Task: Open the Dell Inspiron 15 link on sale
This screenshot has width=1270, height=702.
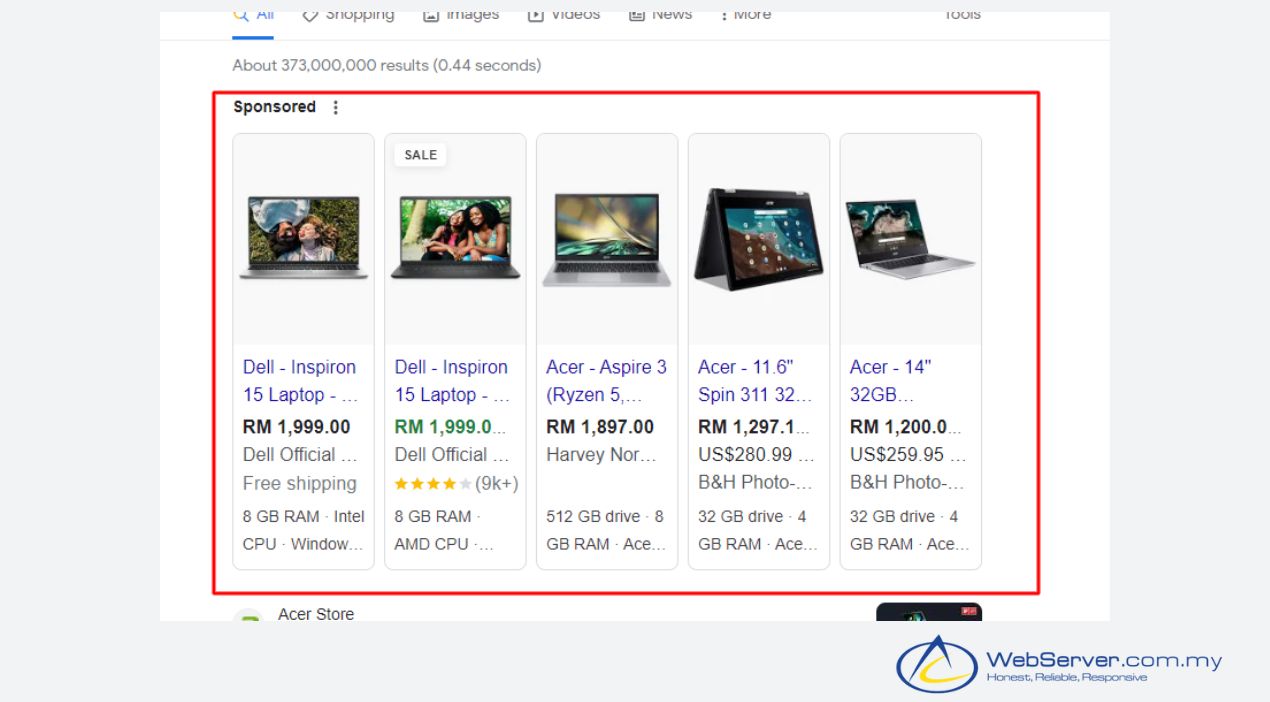Action: [x=452, y=381]
